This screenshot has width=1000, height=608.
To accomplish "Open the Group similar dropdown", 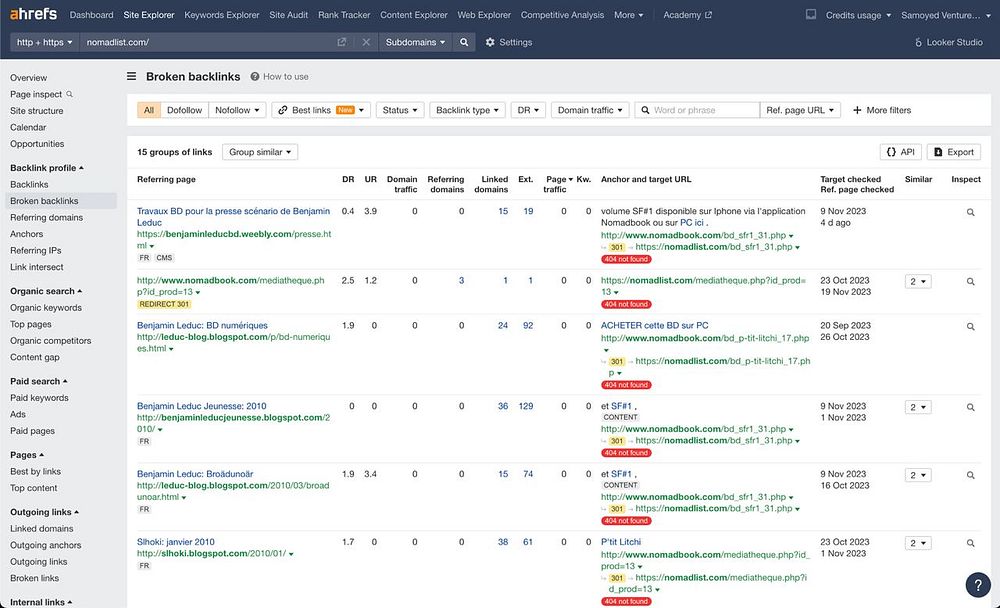I will pos(260,152).
